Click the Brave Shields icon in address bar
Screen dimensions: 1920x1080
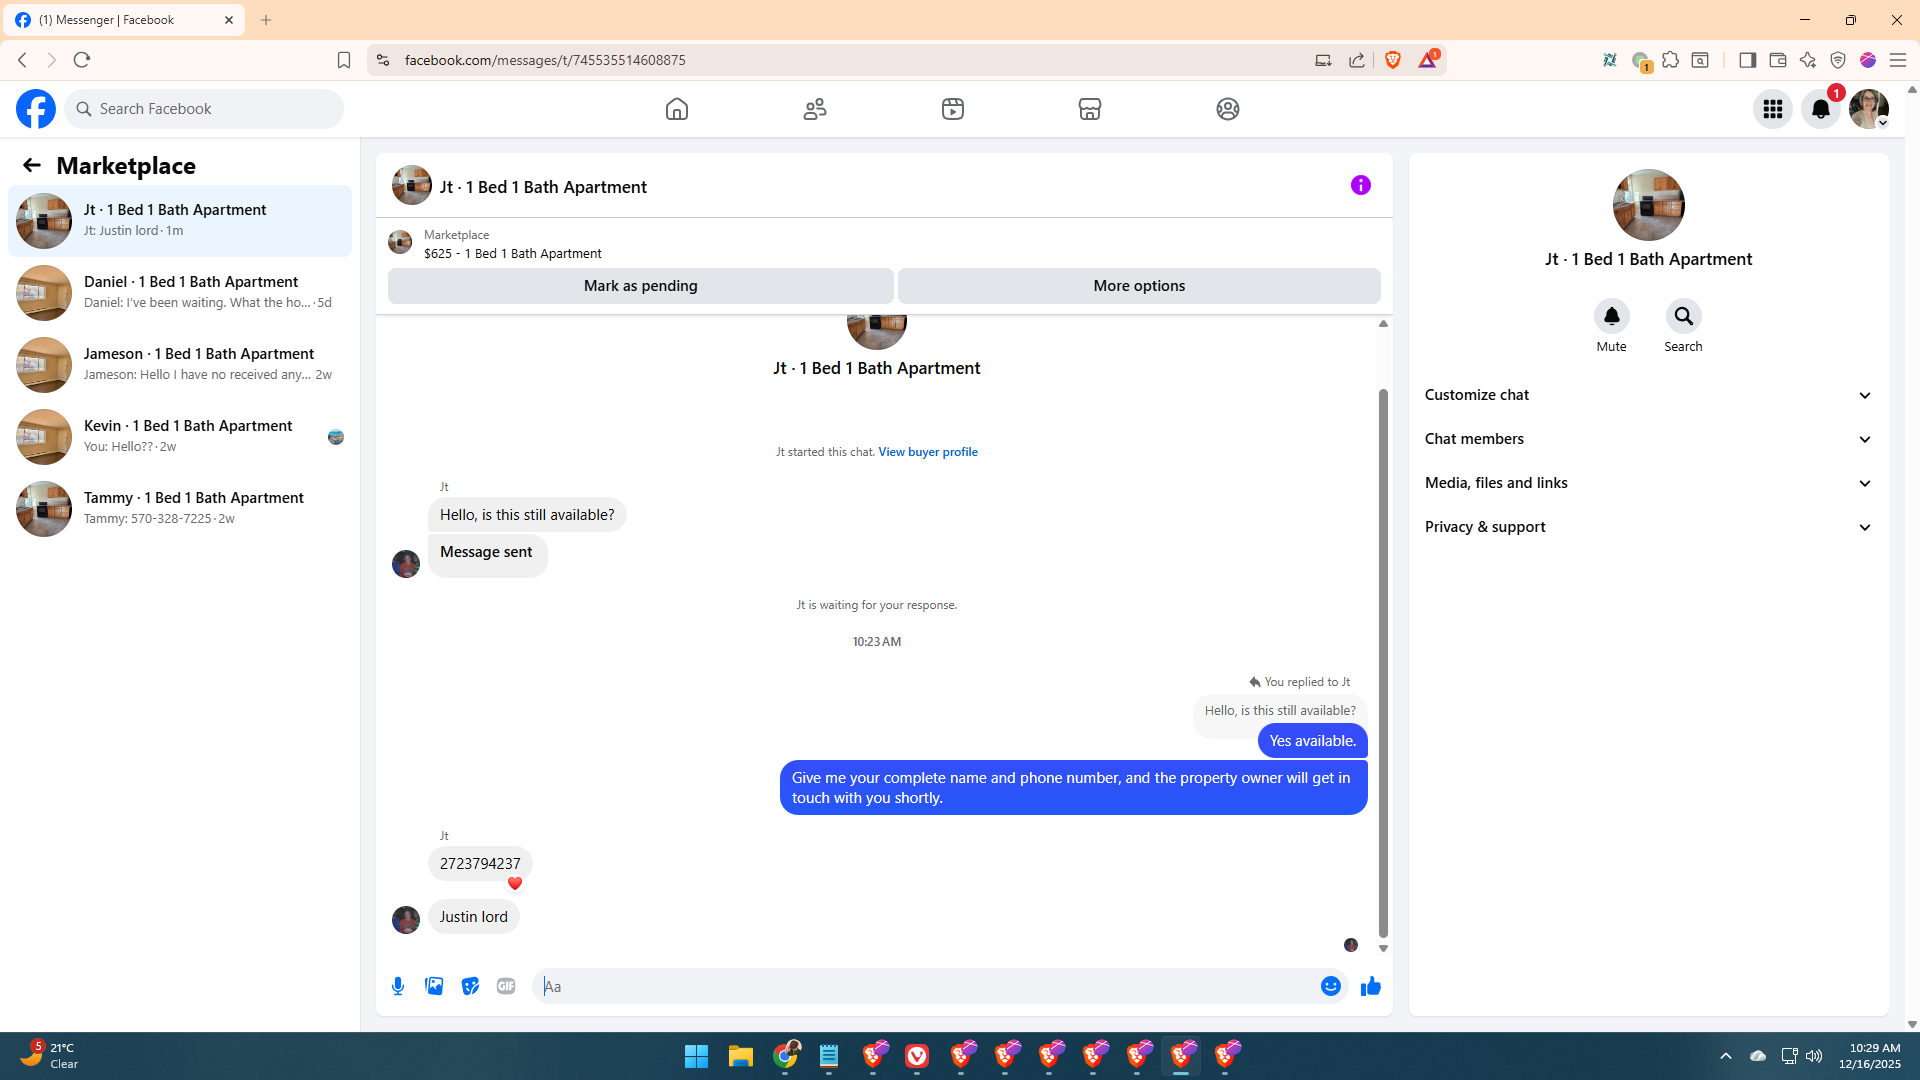(1393, 60)
